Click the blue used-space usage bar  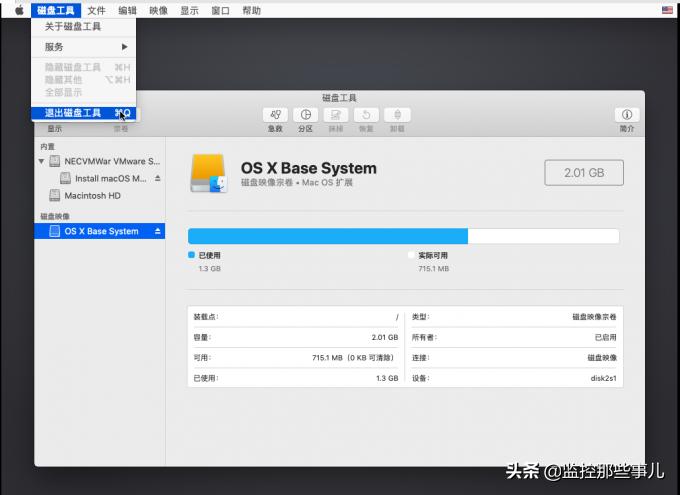click(328, 236)
